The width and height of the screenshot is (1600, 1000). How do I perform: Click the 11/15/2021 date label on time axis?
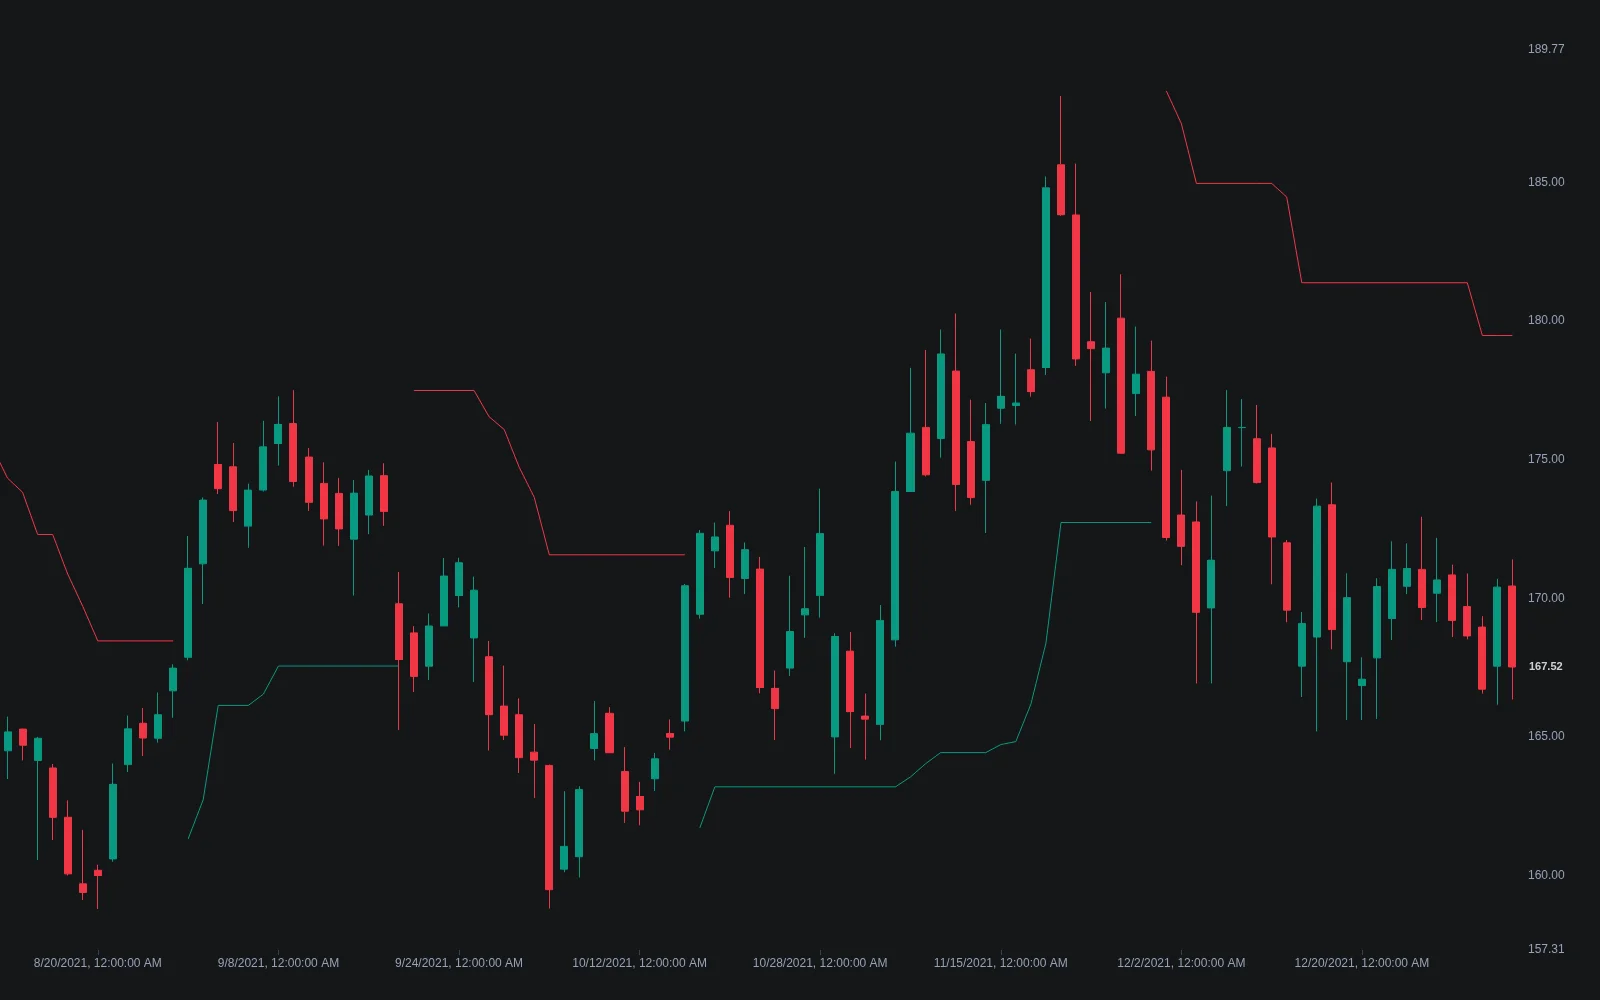click(1000, 963)
